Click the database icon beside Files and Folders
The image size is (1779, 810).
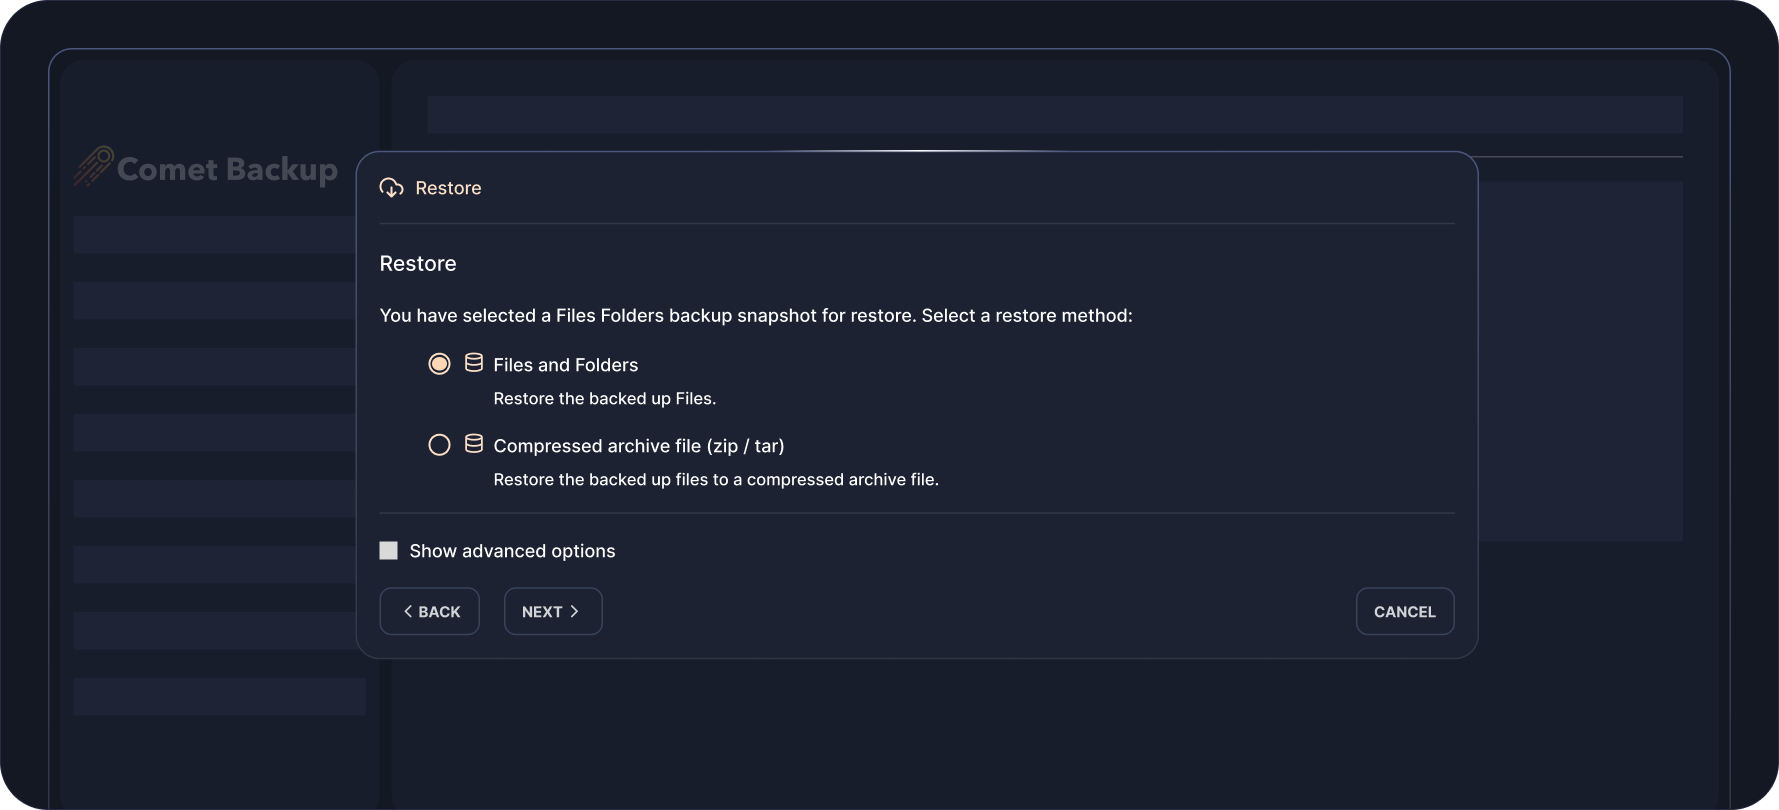[474, 363]
